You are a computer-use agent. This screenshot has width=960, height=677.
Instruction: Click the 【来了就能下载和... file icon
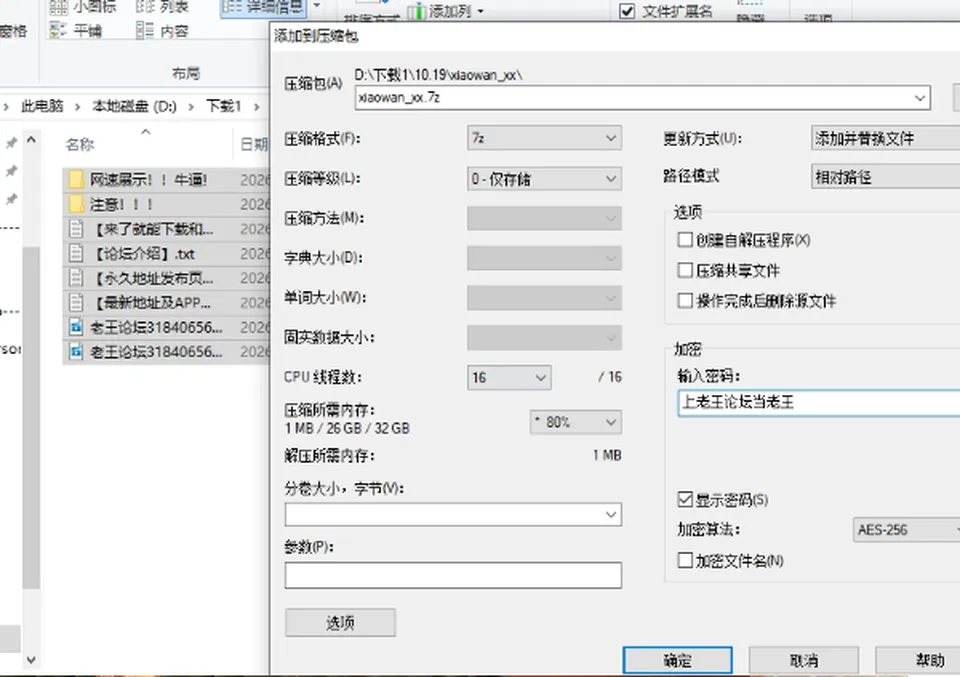click(76, 229)
